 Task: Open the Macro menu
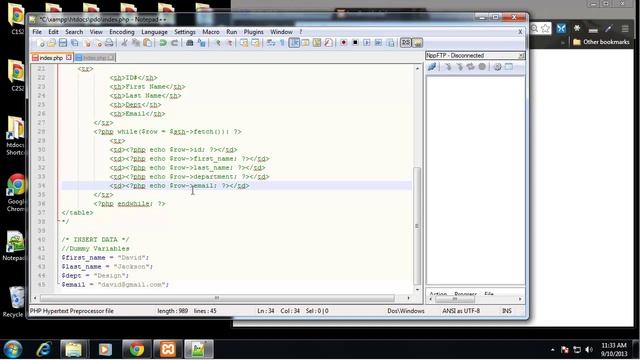pyautogui.click(x=211, y=32)
